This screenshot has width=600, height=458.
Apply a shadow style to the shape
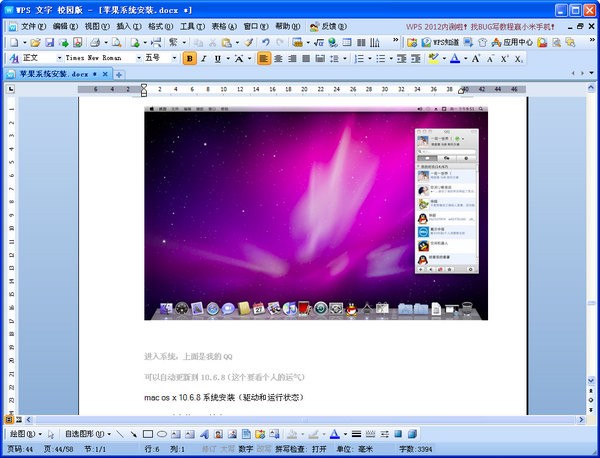(x=398, y=434)
